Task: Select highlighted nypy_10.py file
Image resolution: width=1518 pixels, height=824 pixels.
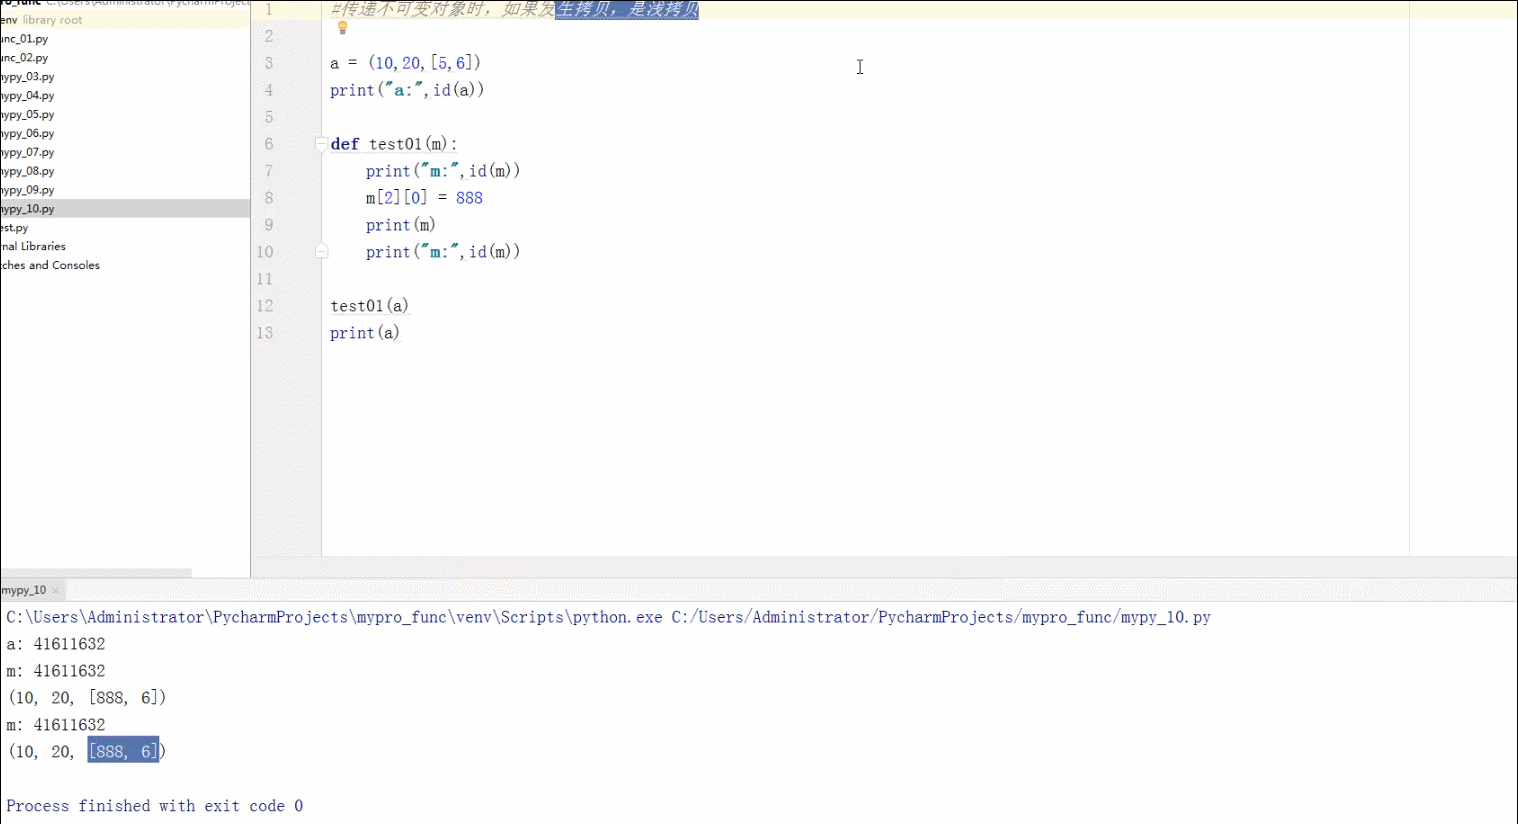Action: coord(125,209)
